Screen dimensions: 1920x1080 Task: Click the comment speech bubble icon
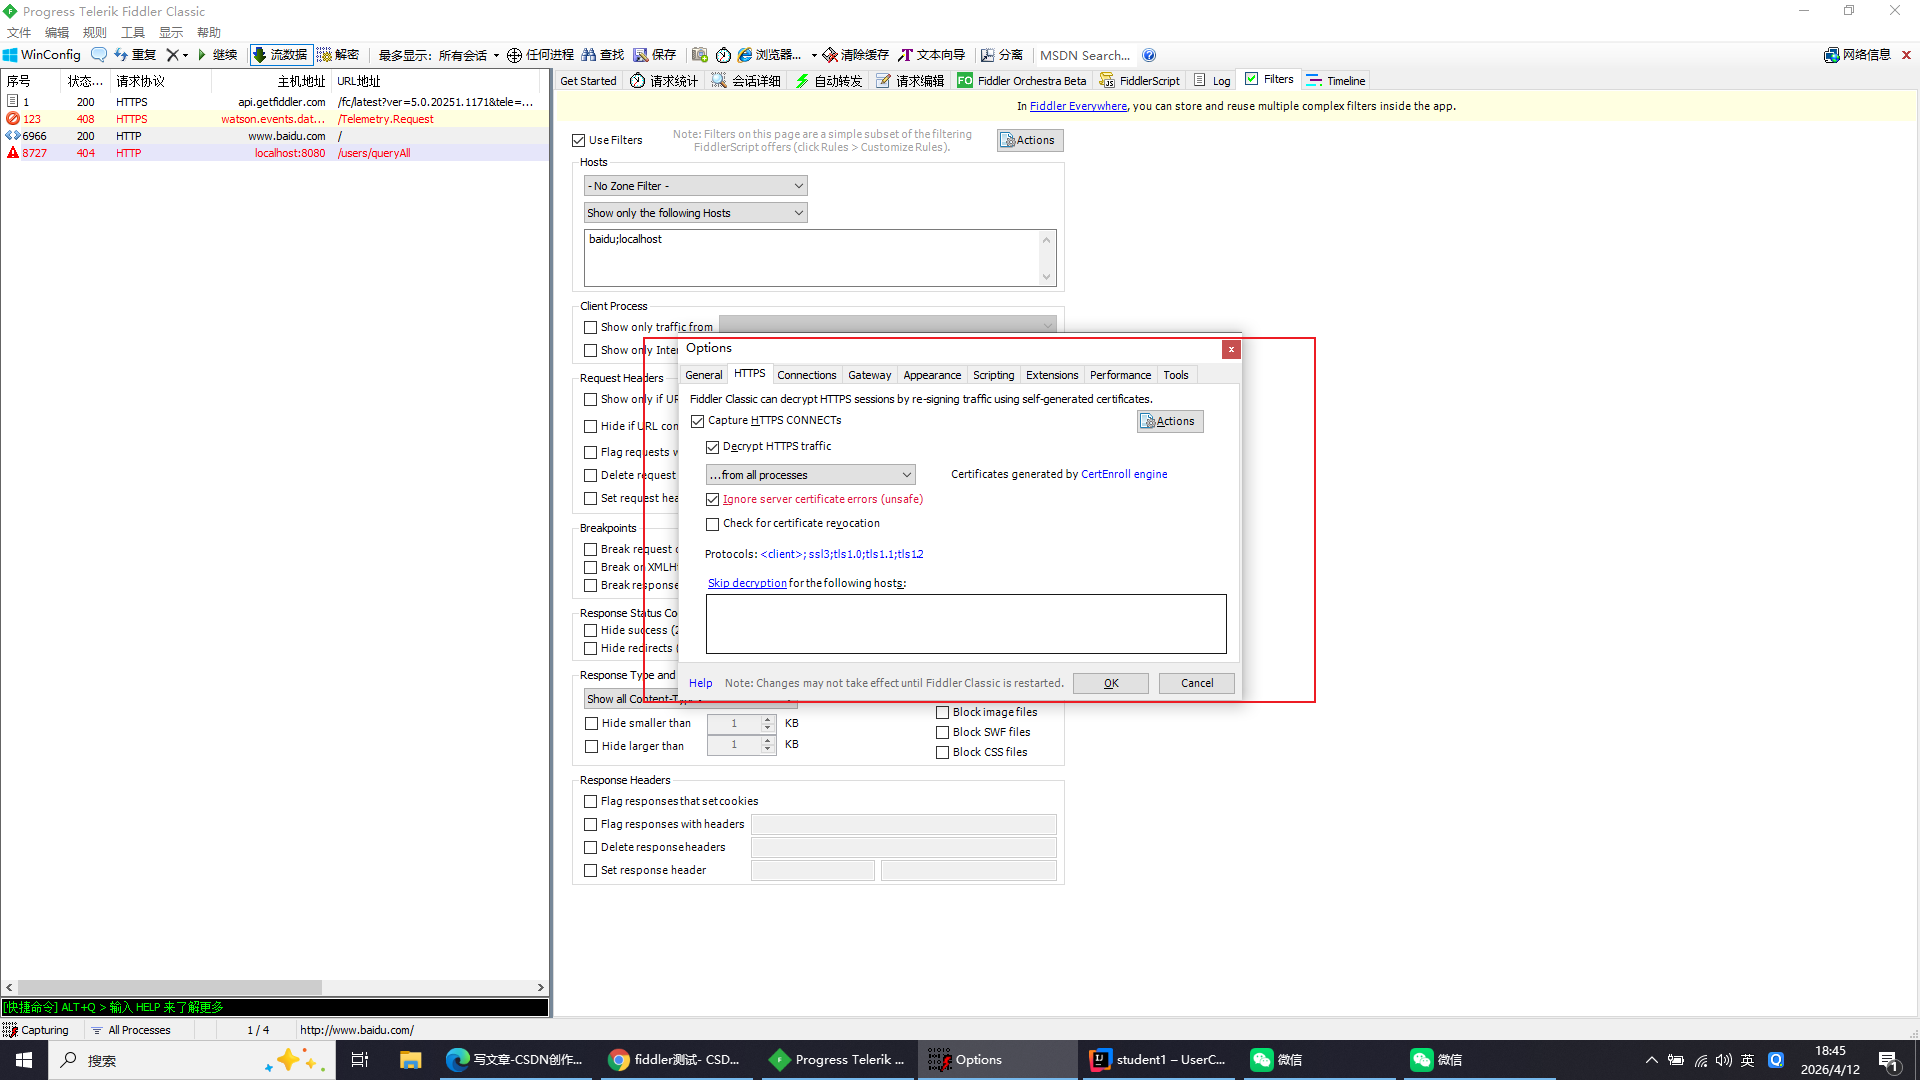pos(98,55)
